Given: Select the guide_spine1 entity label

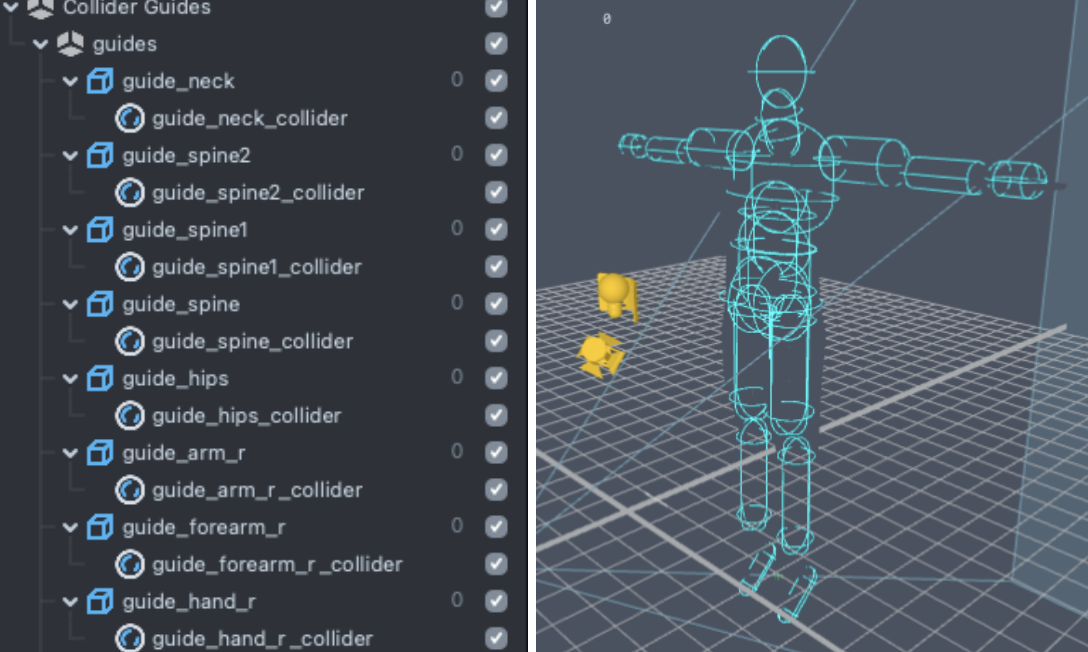Looking at the screenshot, I should point(185,230).
